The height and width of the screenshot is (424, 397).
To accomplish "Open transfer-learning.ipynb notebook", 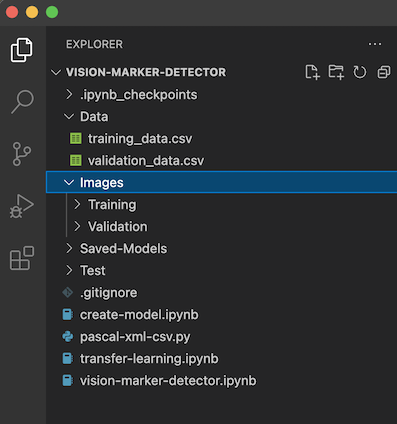I will point(221,359).
